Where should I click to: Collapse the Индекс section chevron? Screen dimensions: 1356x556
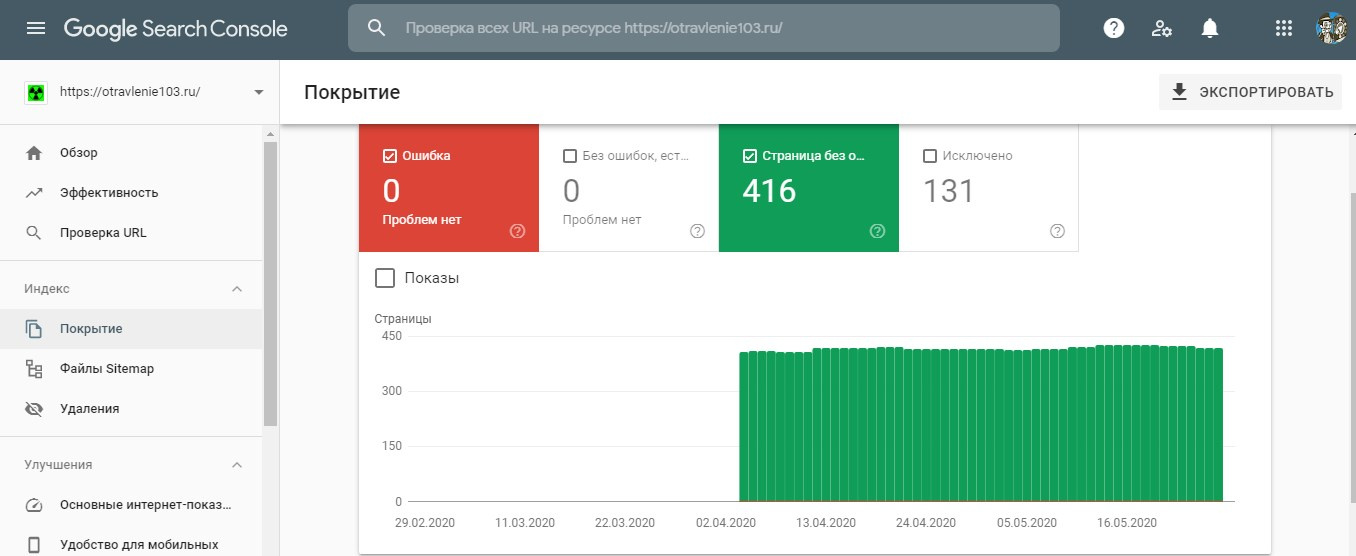coord(237,289)
